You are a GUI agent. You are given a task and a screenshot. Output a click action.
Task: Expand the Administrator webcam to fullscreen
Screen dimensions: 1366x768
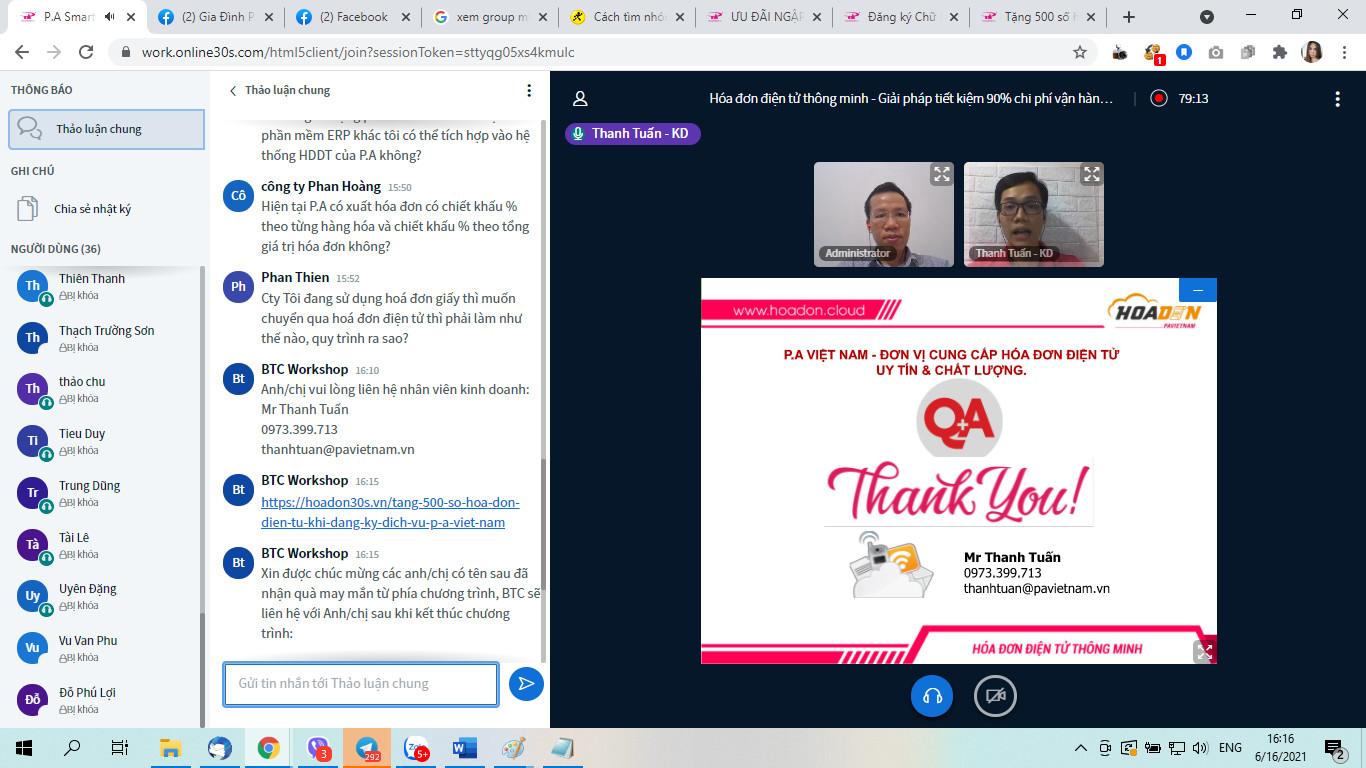tap(941, 175)
